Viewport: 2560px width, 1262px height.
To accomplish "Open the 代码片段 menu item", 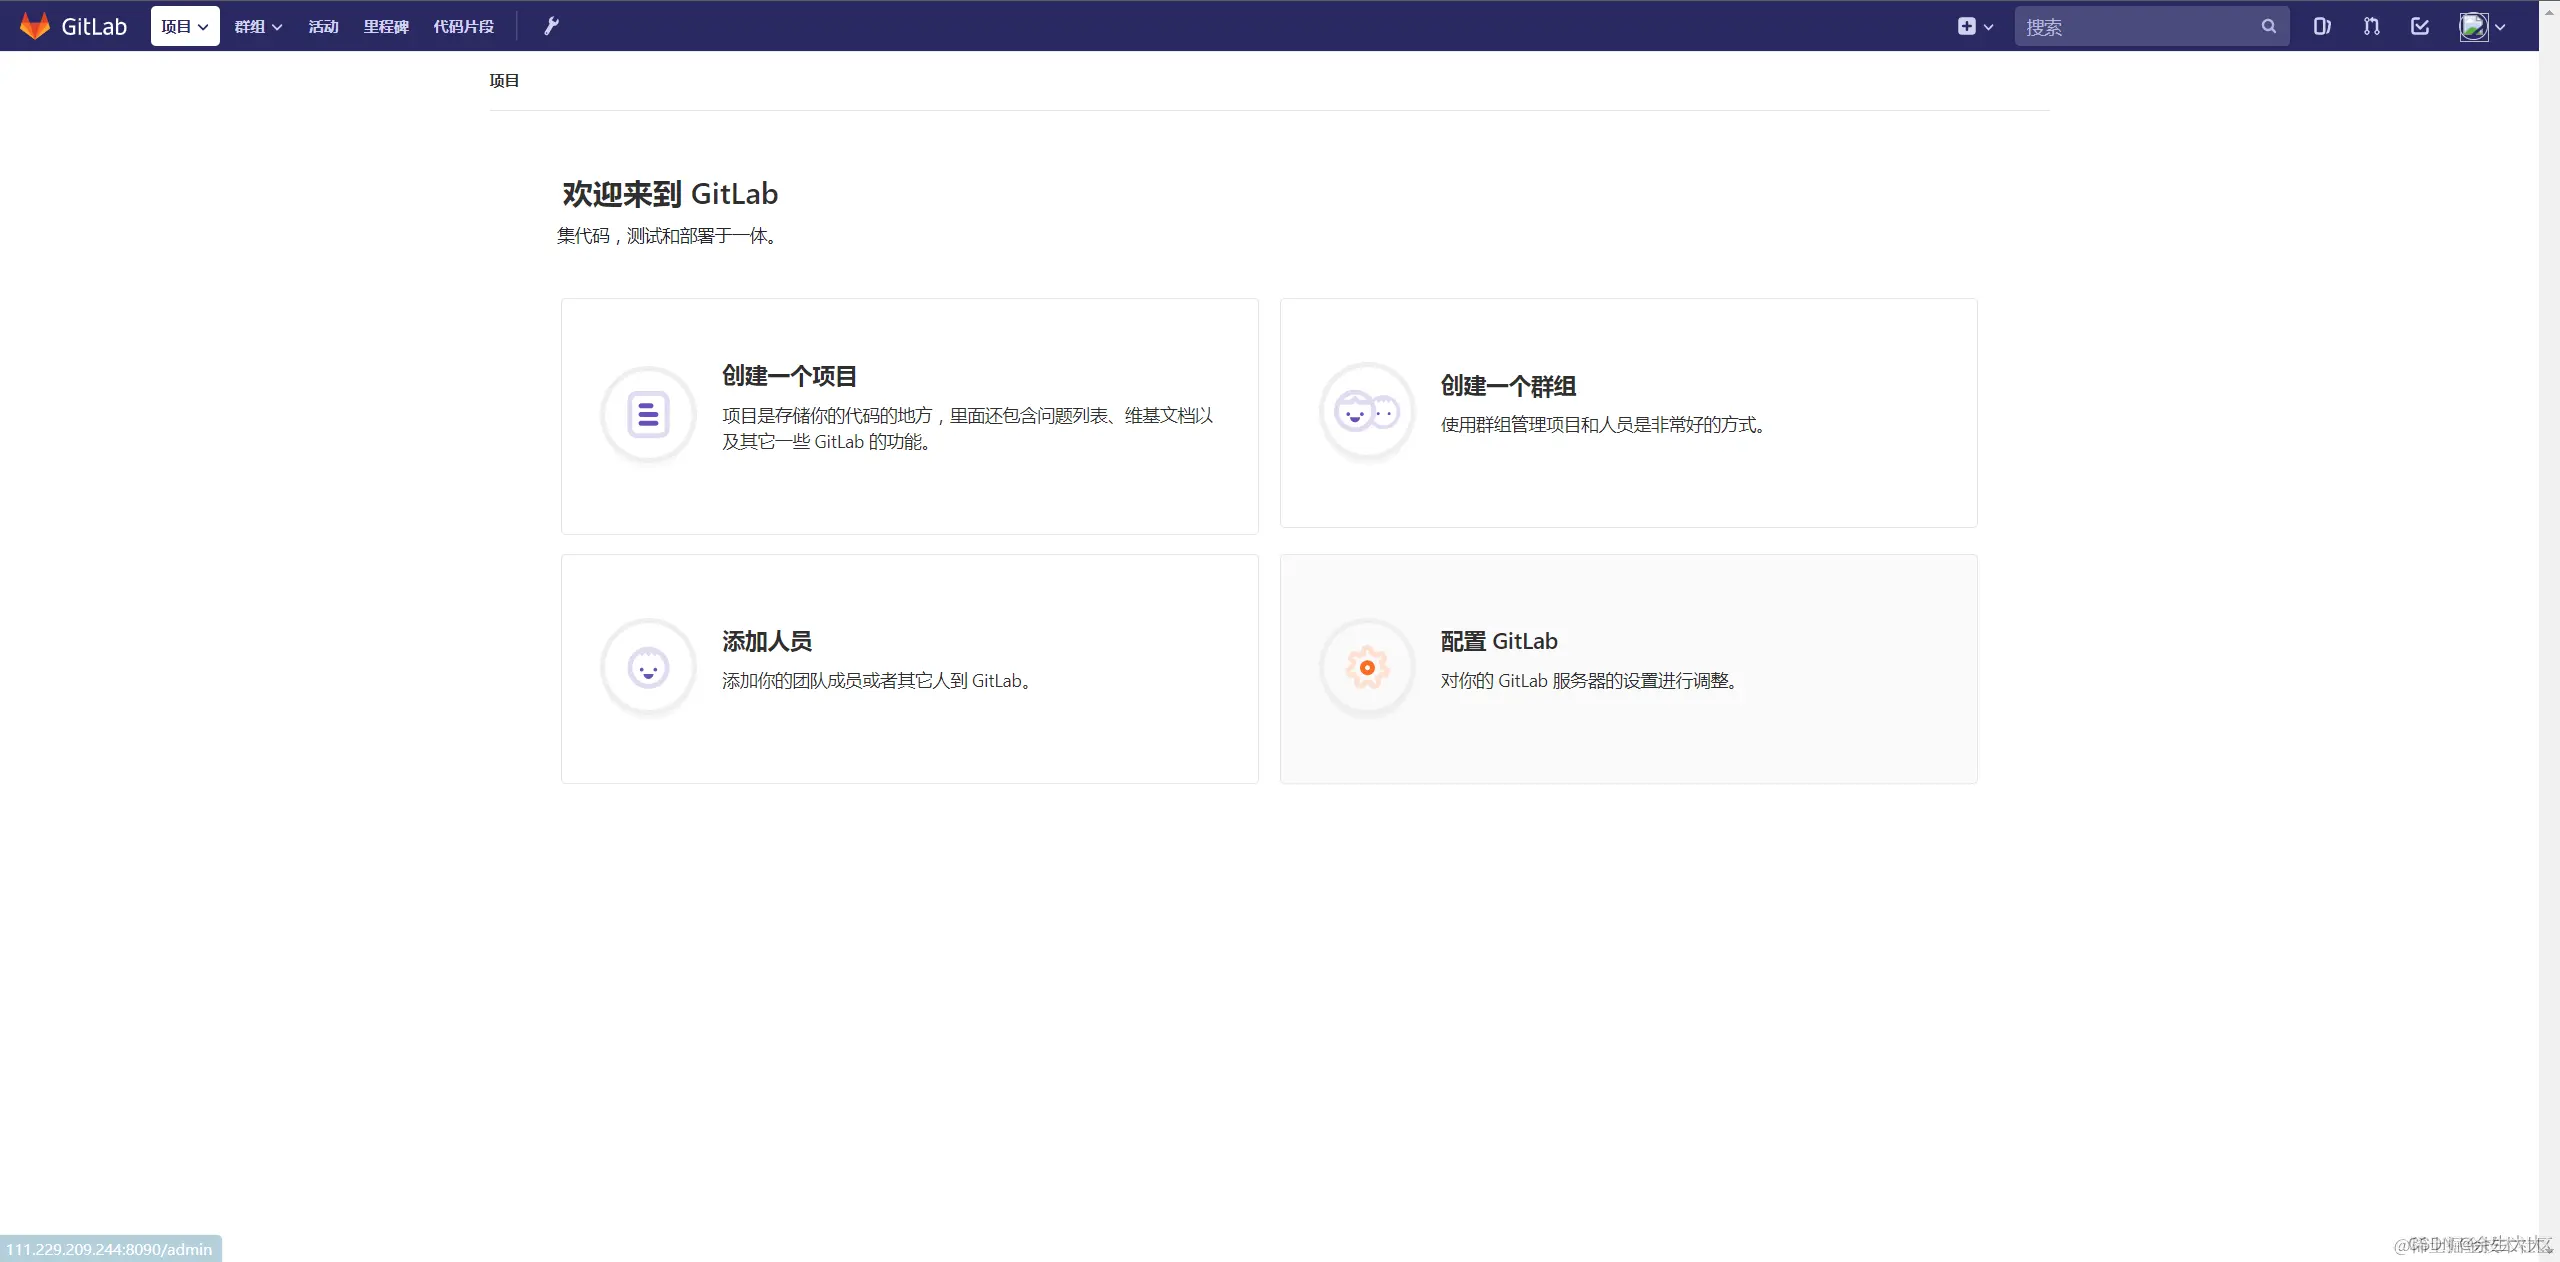I will pyautogui.click(x=463, y=26).
